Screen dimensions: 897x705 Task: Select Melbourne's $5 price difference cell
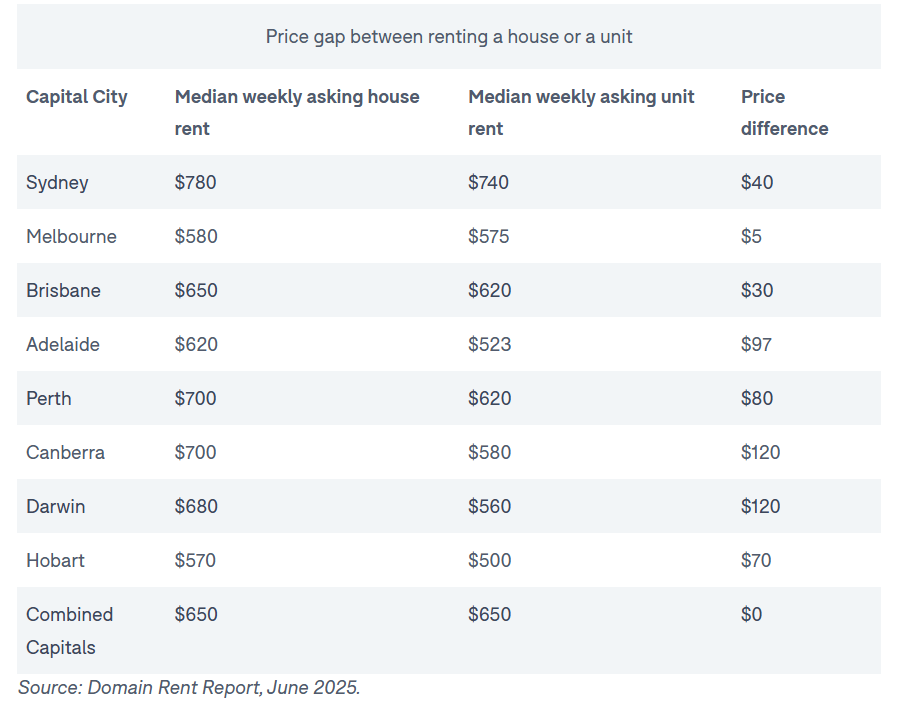click(751, 236)
